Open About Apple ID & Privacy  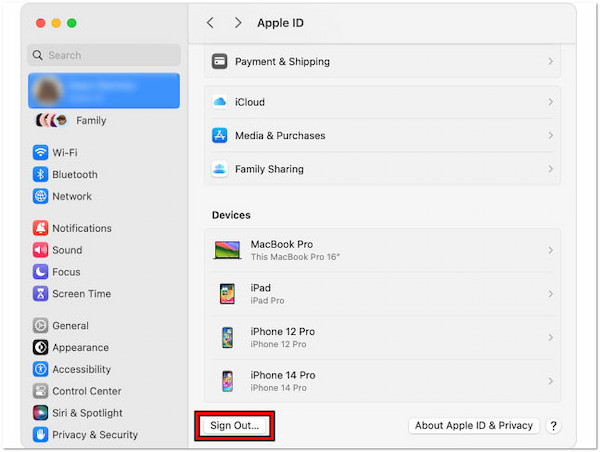(474, 426)
